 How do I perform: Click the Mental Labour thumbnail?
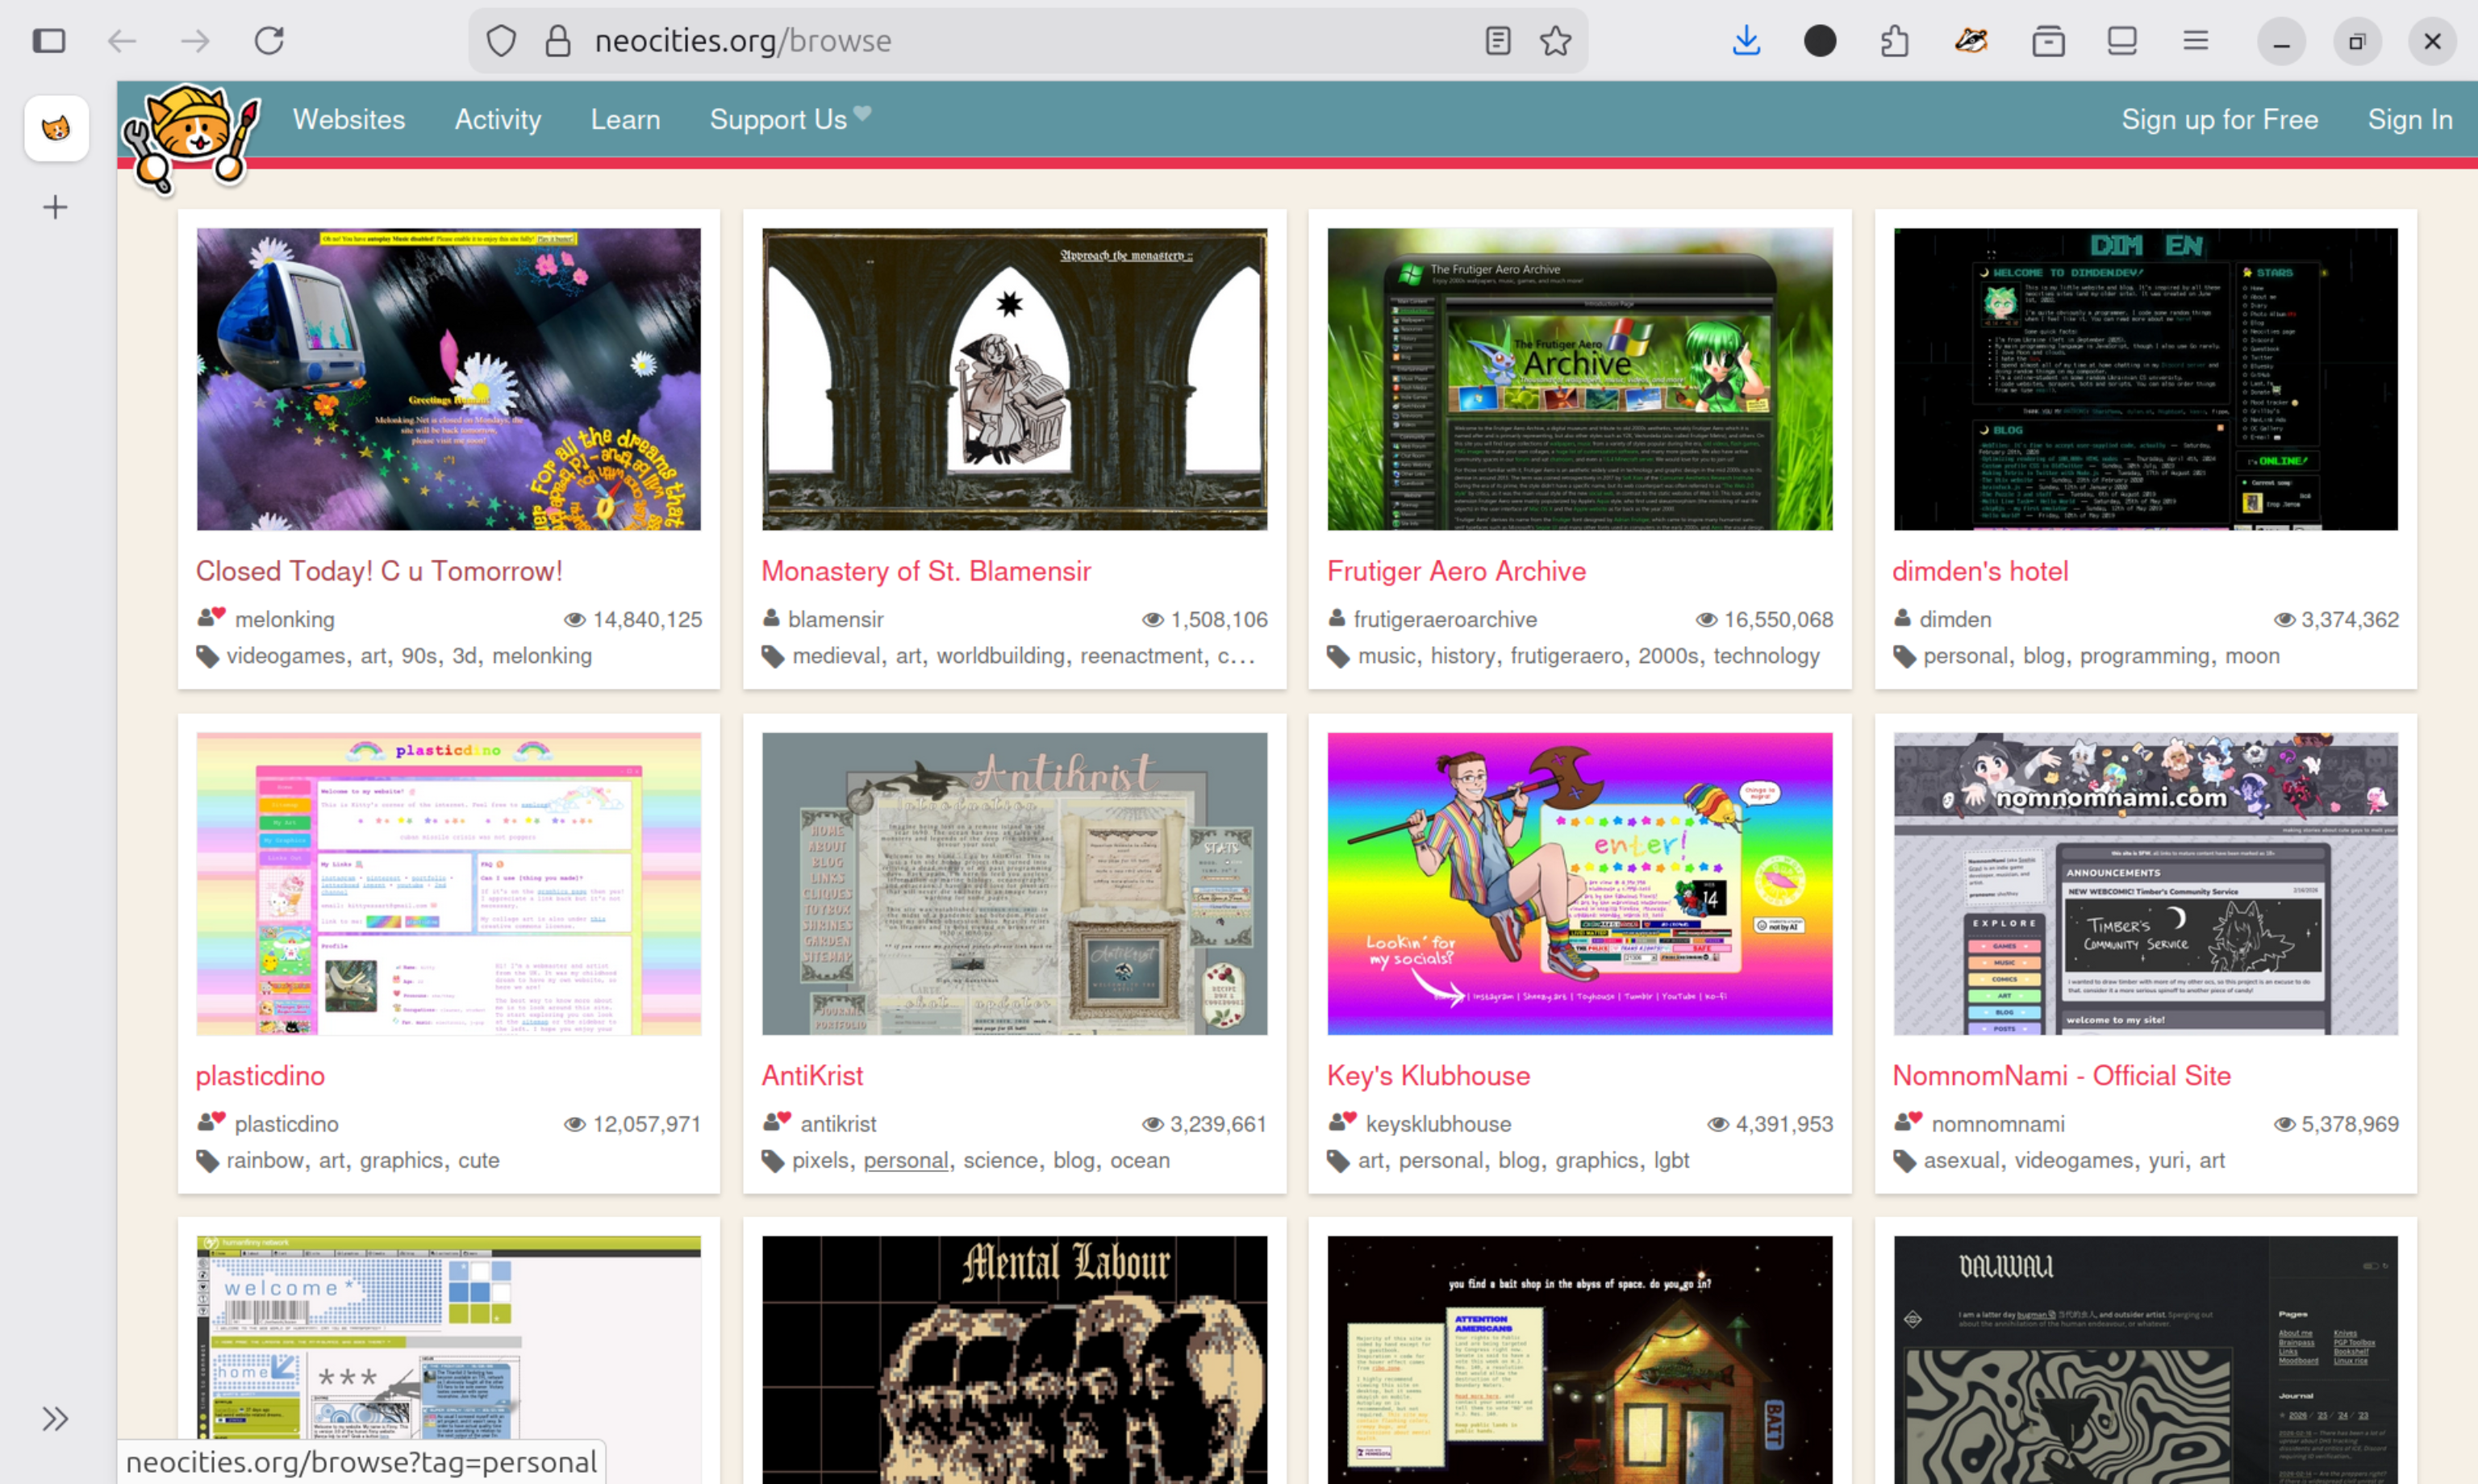click(1014, 1360)
